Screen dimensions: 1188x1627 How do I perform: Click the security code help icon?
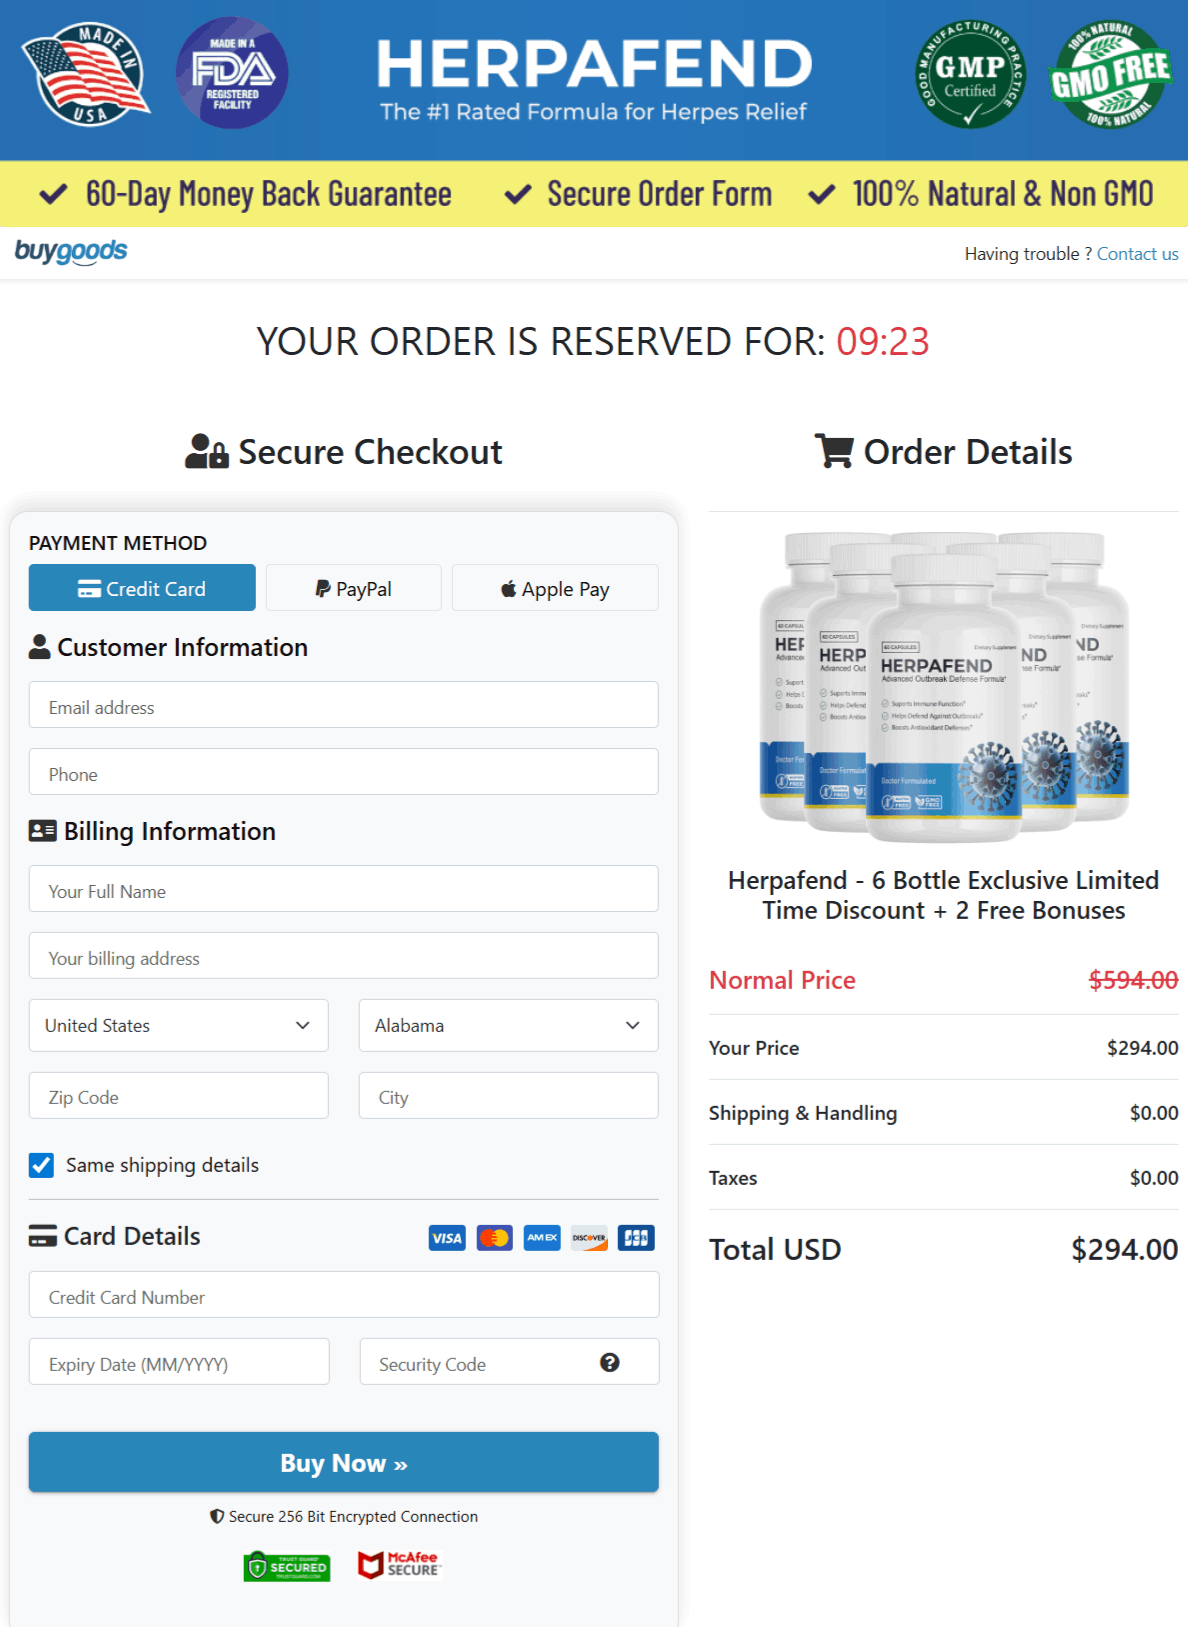click(x=609, y=1362)
